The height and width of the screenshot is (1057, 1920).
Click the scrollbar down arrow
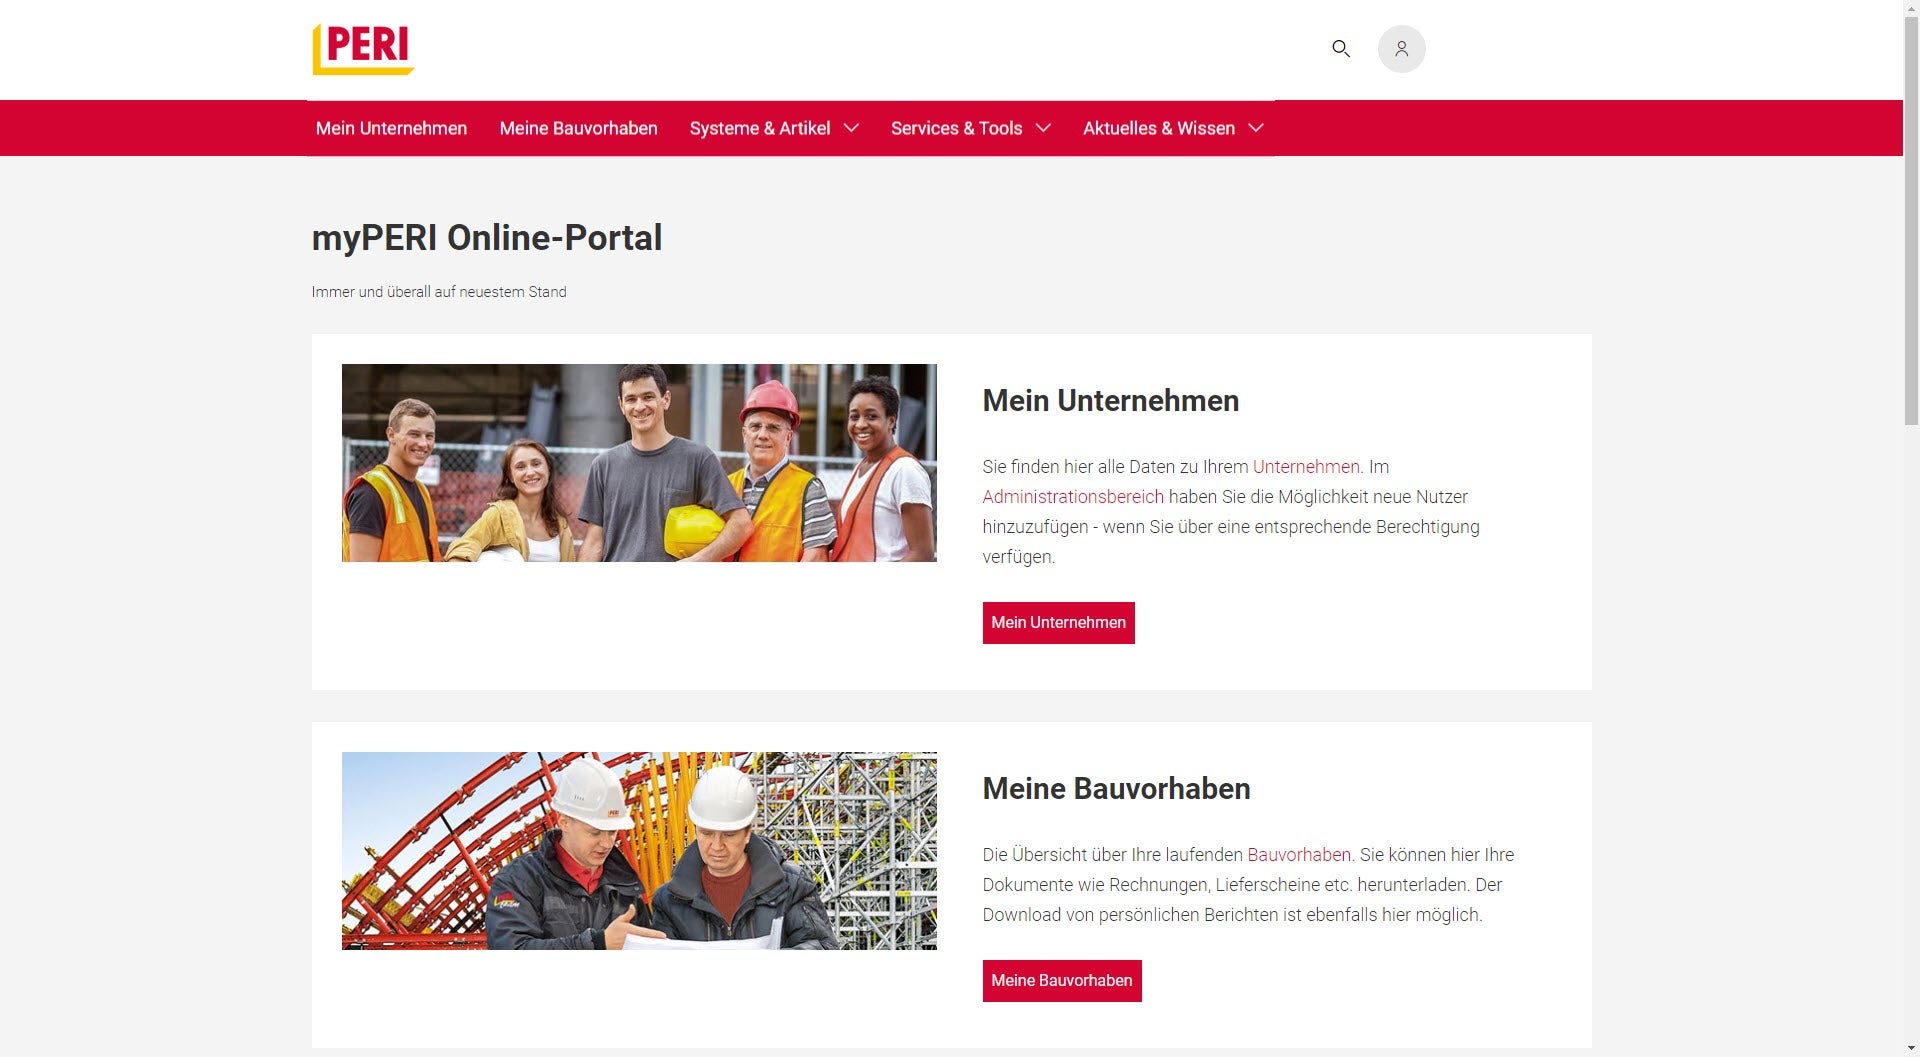1911,1048
